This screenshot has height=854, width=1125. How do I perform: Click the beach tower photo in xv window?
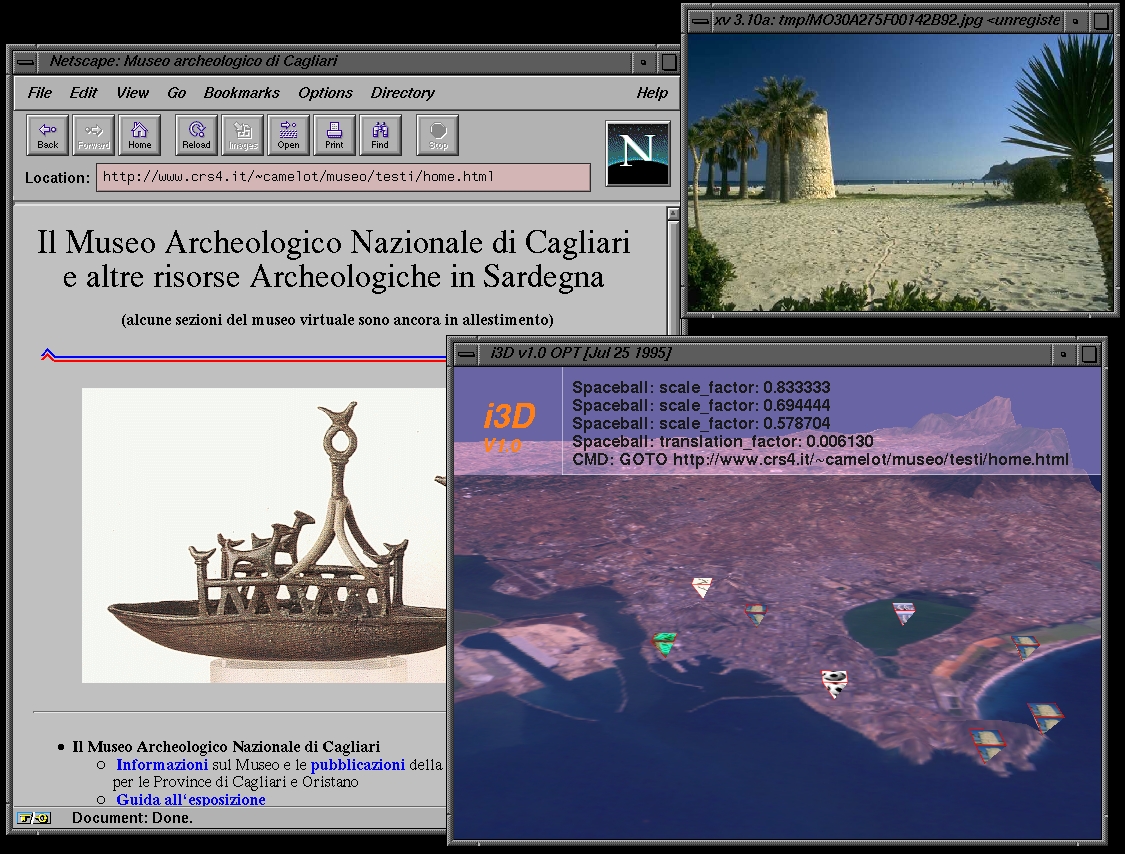[900, 172]
